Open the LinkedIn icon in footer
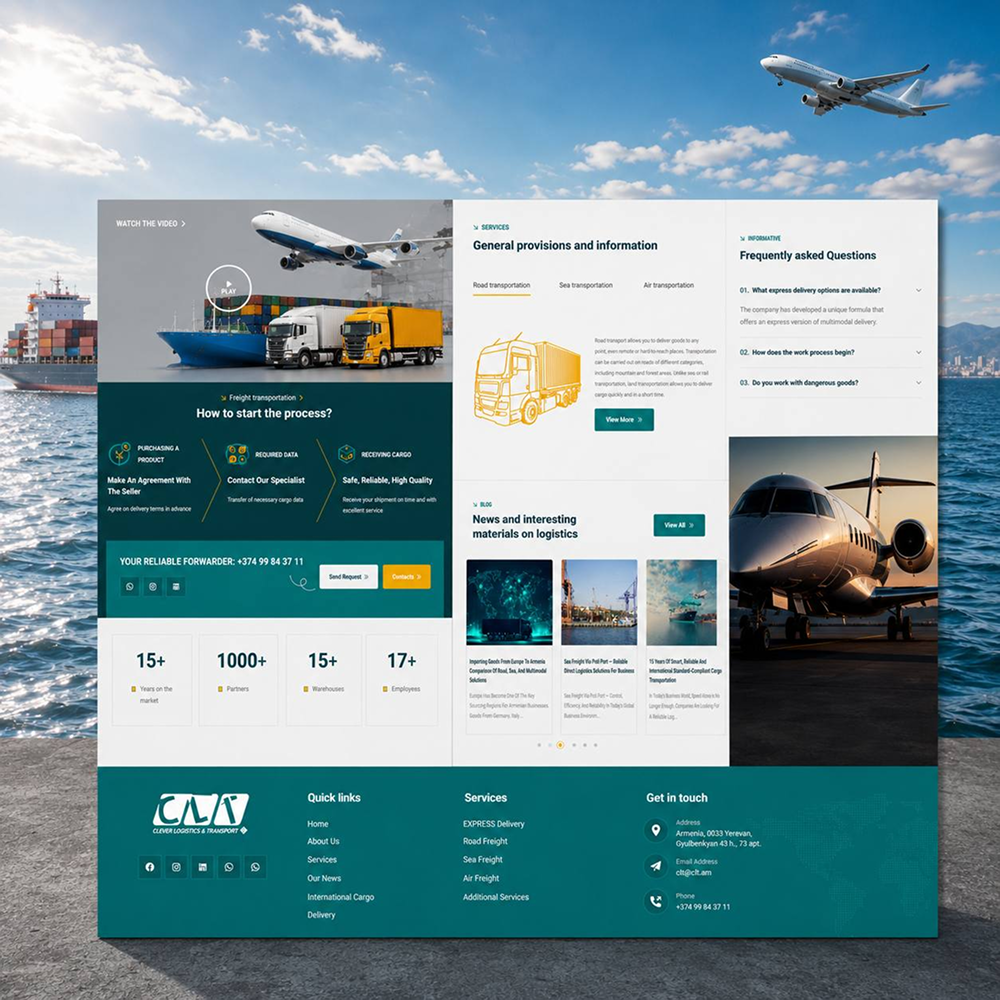 (202, 867)
